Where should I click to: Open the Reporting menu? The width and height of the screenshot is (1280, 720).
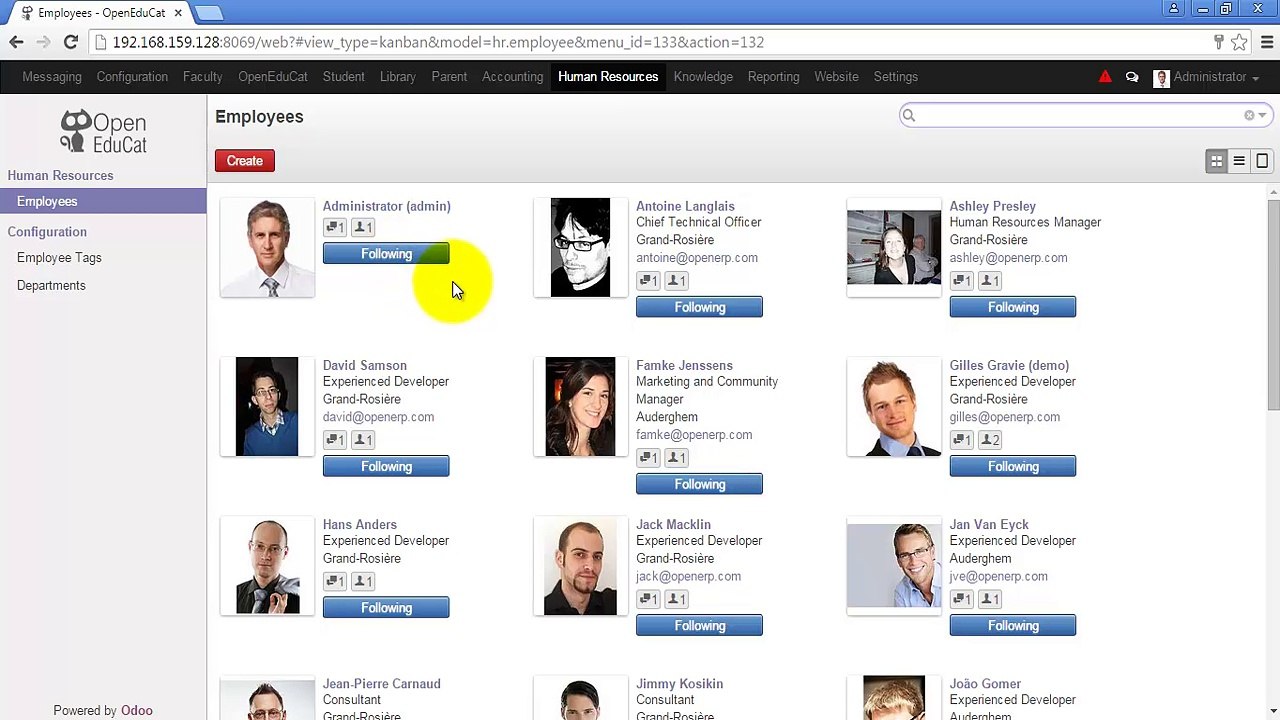773,77
